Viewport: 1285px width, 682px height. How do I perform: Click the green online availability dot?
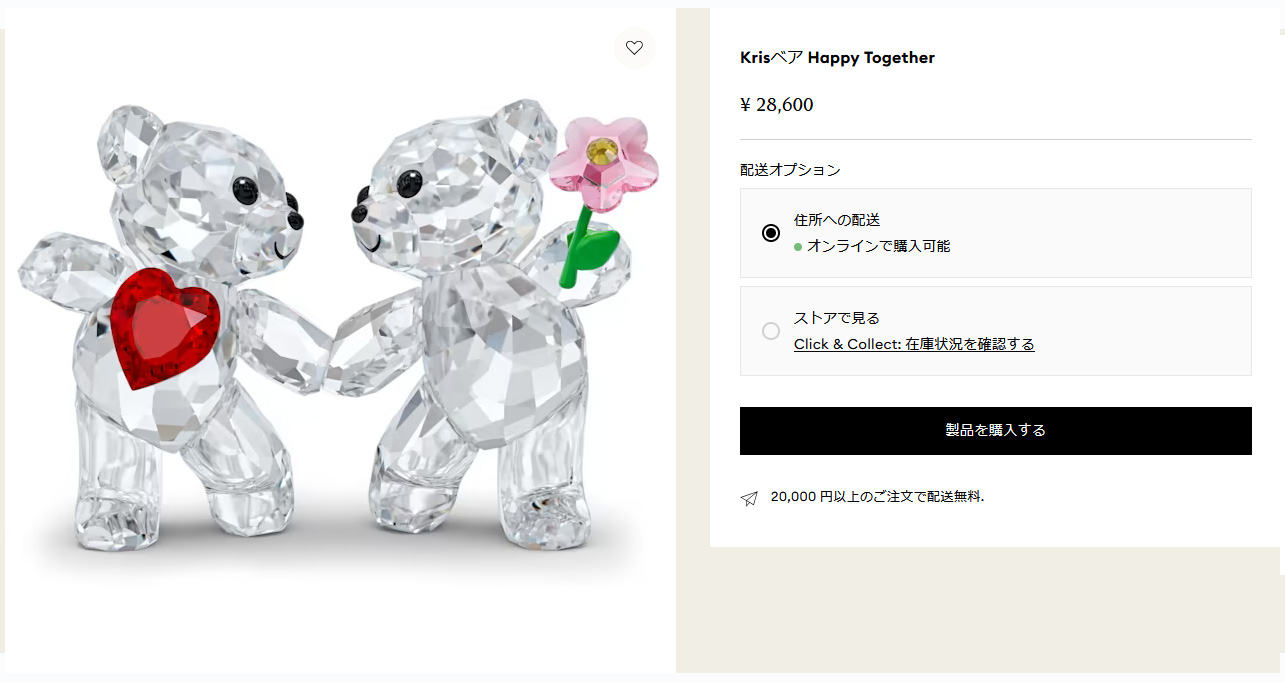pos(797,245)
